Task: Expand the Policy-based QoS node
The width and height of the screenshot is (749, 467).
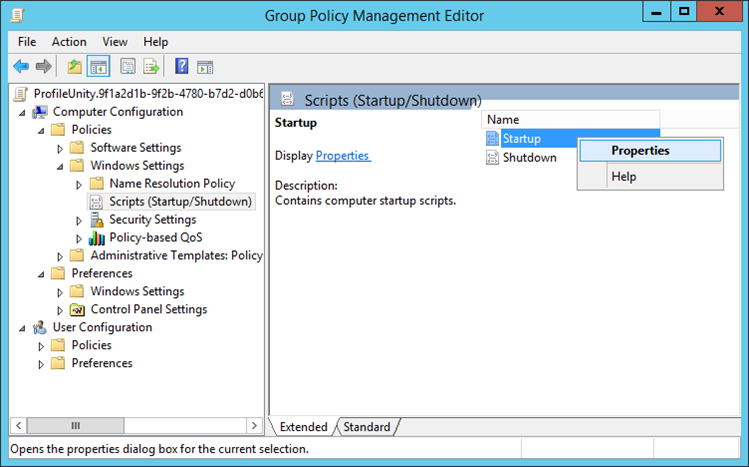Action: (80, 238)
